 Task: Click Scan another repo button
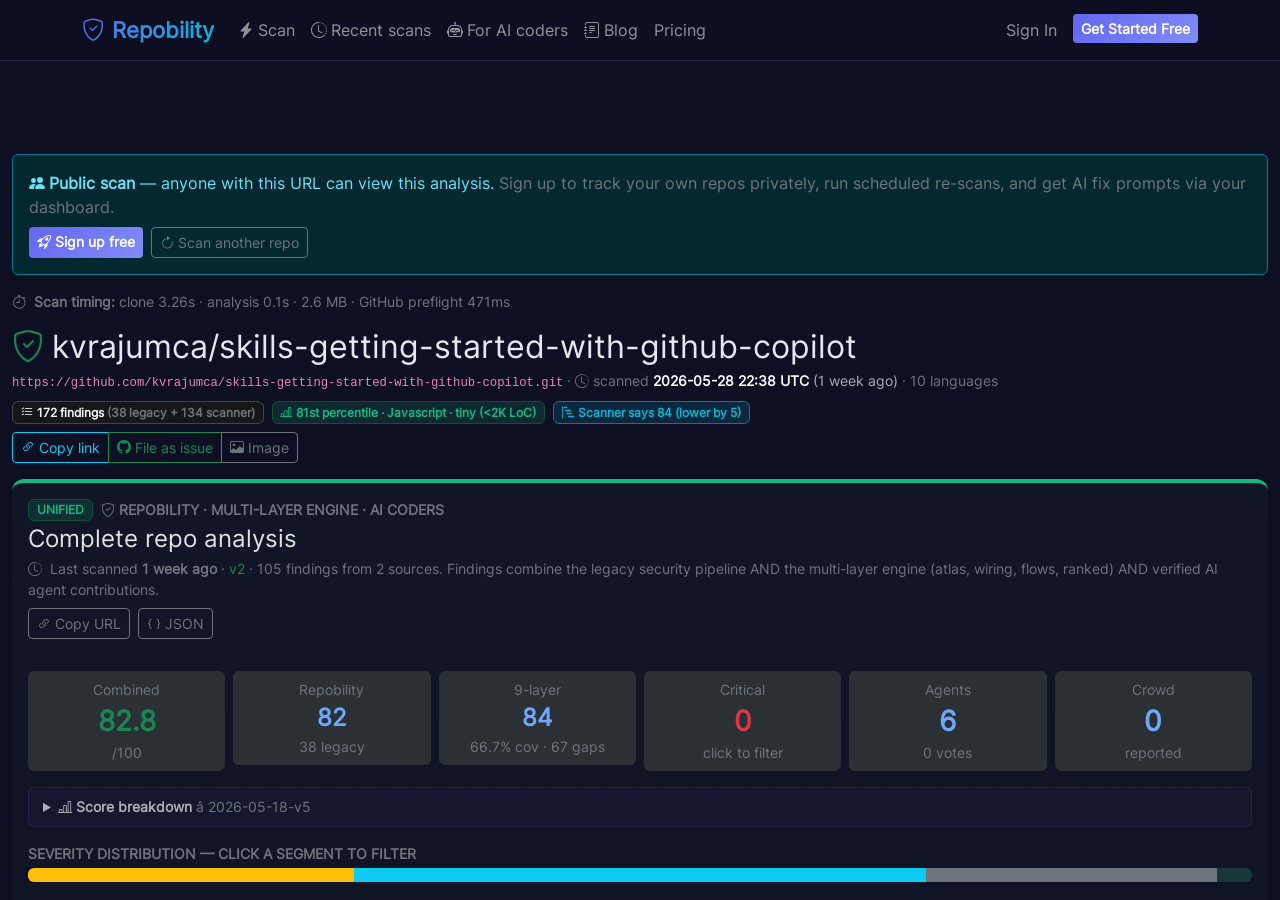pos(229,242)
